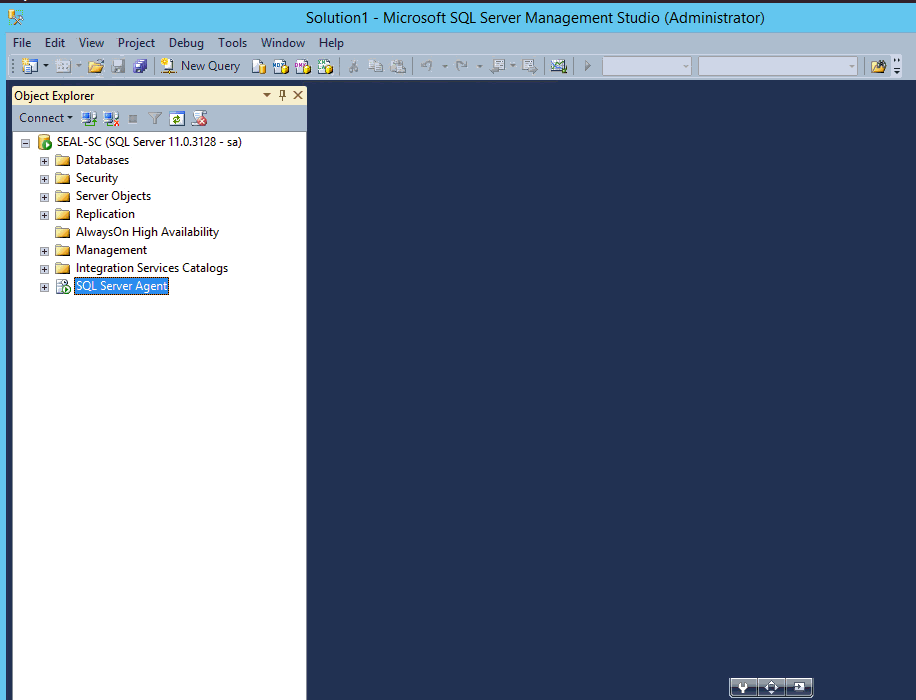Click the script icon with red X
This screenshot has width=916, height=700.
199,119
